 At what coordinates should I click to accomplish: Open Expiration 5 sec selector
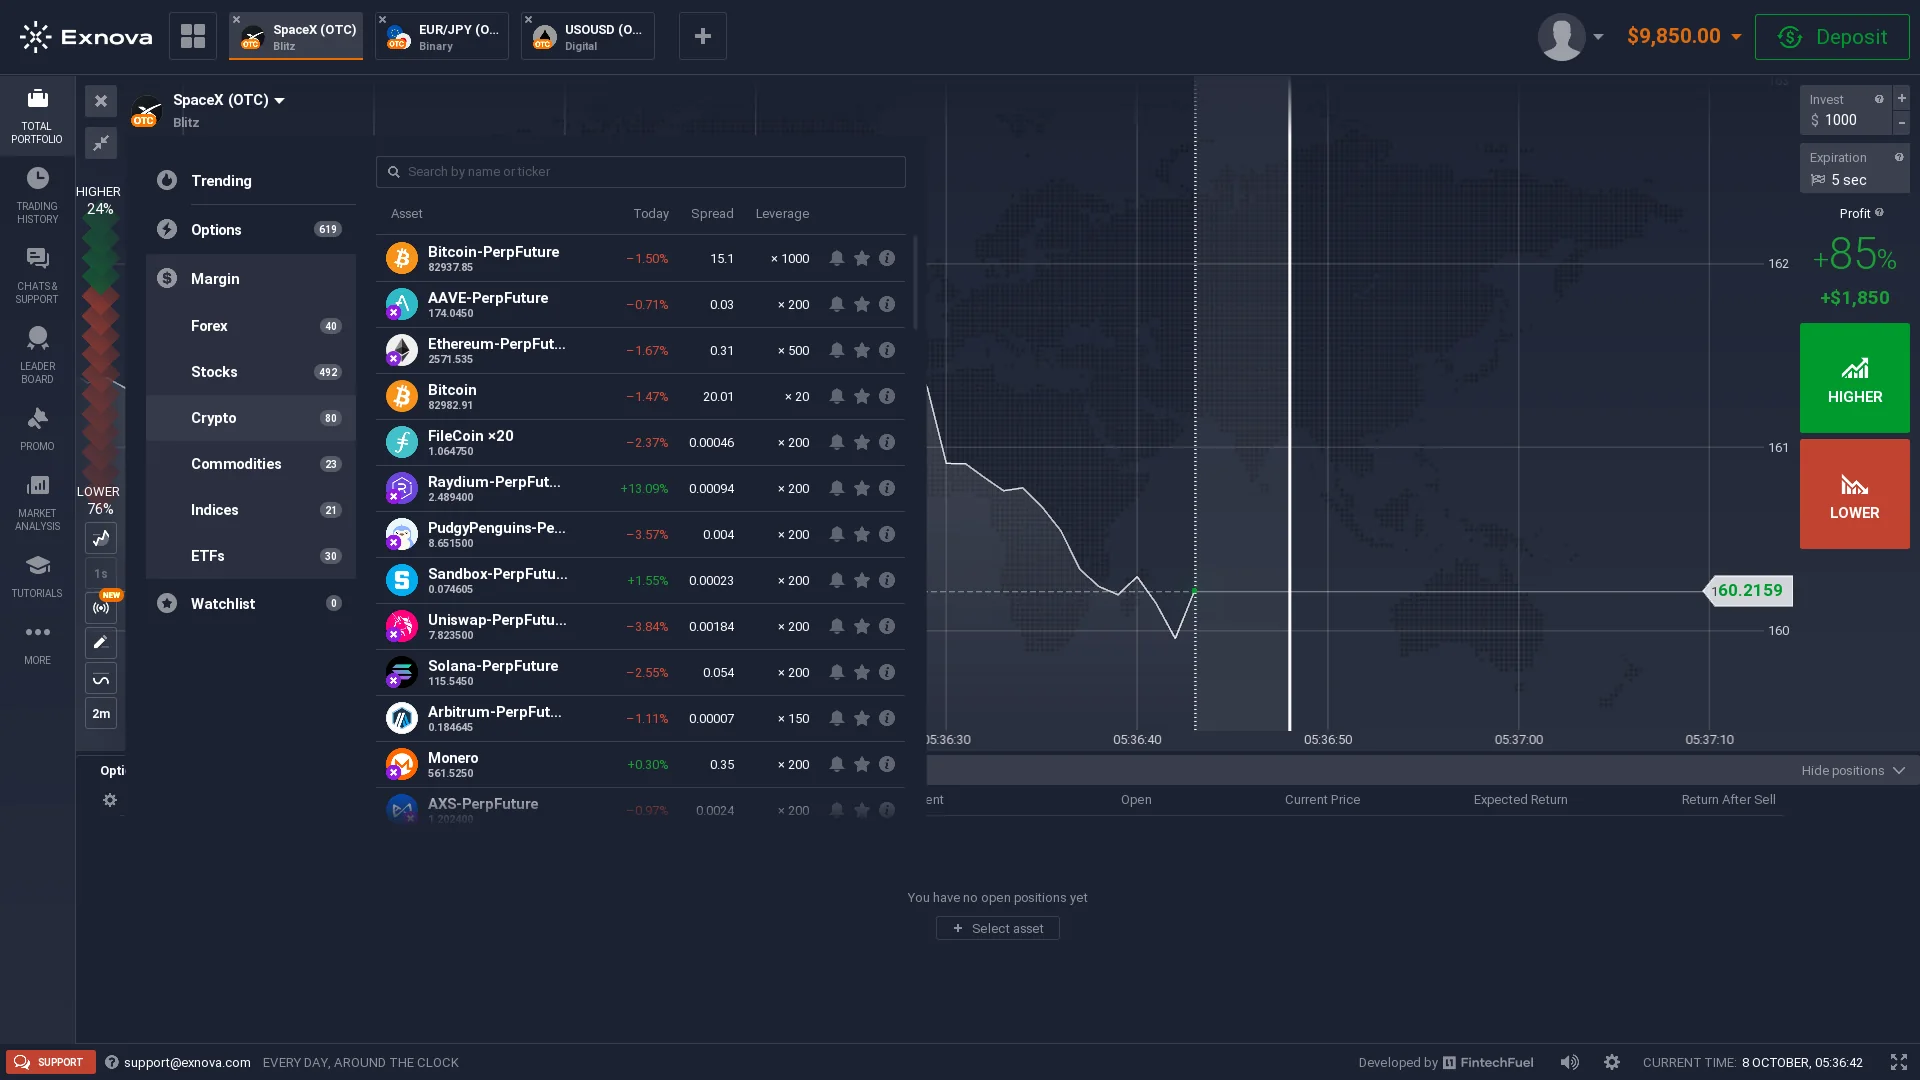point(1854,168)
